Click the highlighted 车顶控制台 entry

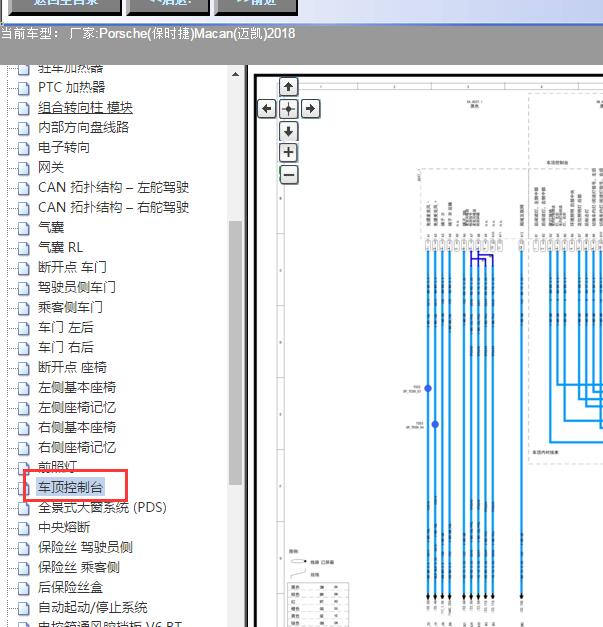(70, 487)
